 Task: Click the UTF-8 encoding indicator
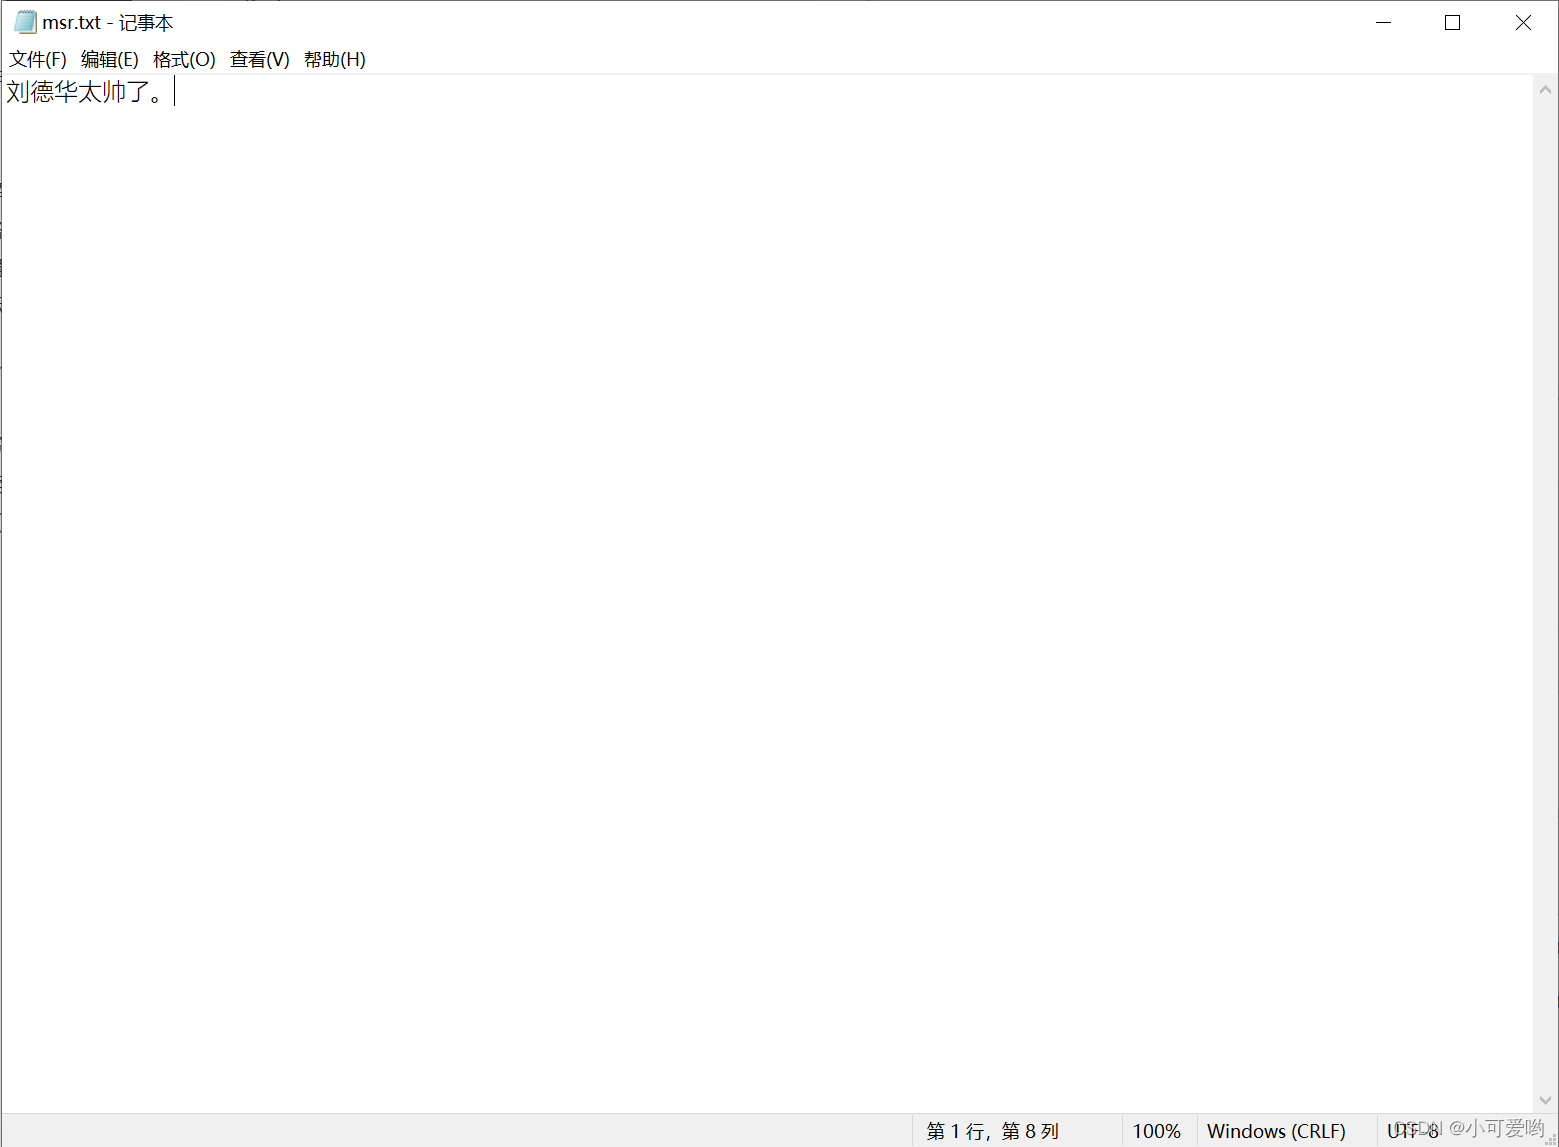(x=1412, y=1131)
